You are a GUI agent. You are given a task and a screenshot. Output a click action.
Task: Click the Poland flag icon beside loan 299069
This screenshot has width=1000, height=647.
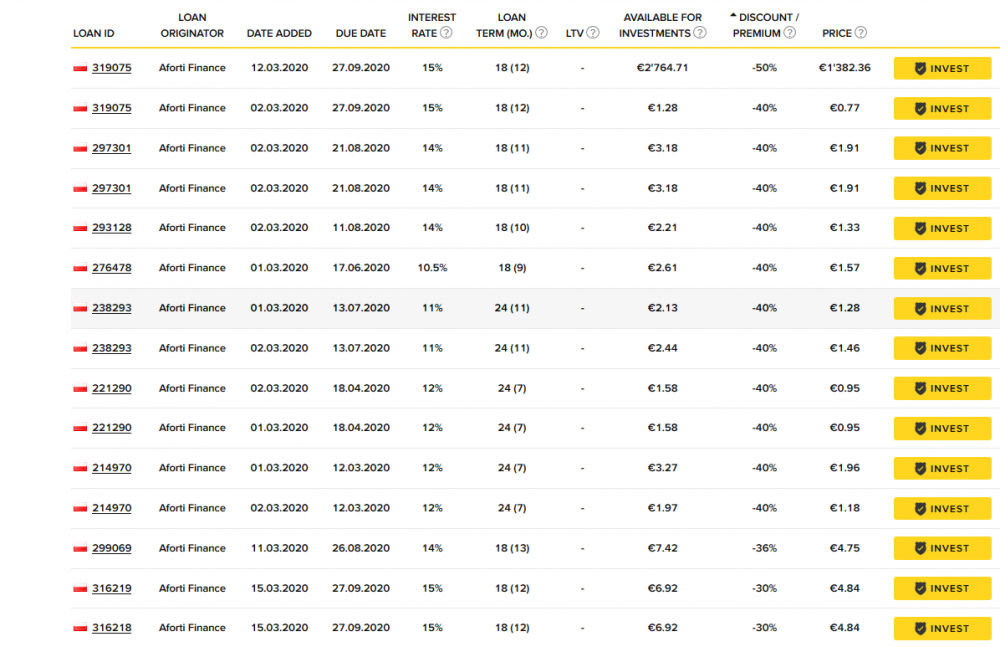point(80,548)
